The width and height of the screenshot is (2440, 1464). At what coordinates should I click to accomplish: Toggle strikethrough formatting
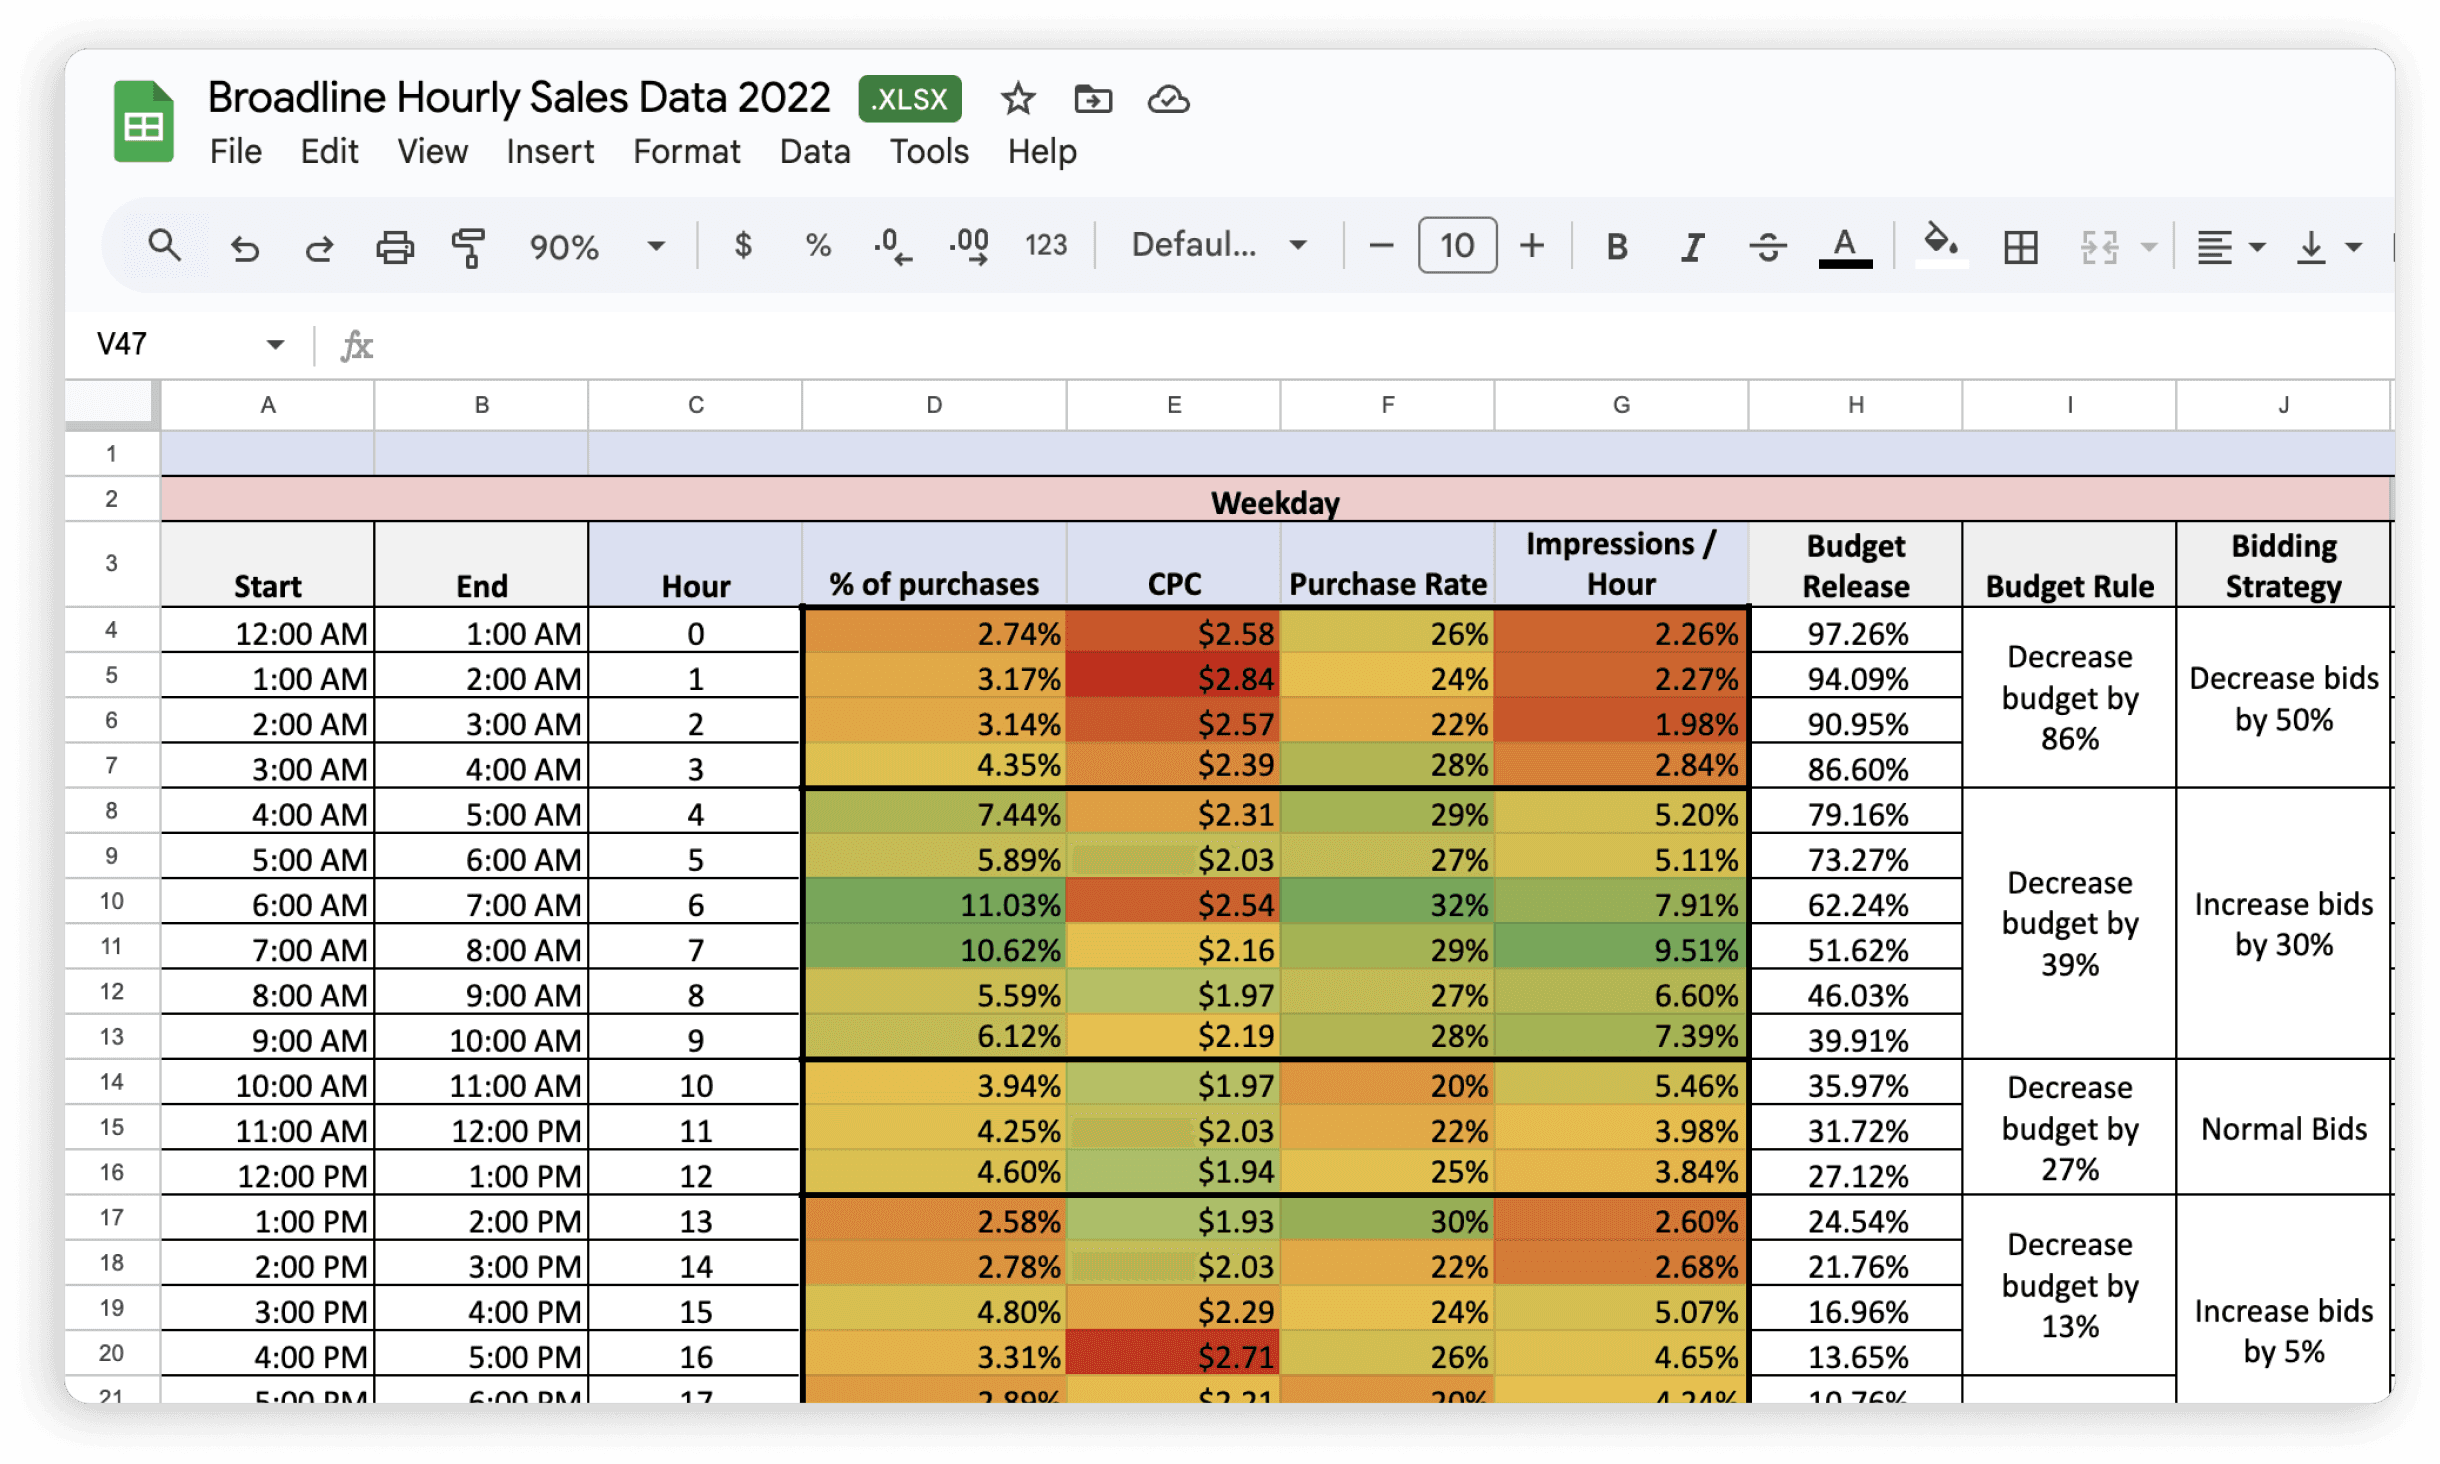pyautogui.click(x=1768, y=246)
